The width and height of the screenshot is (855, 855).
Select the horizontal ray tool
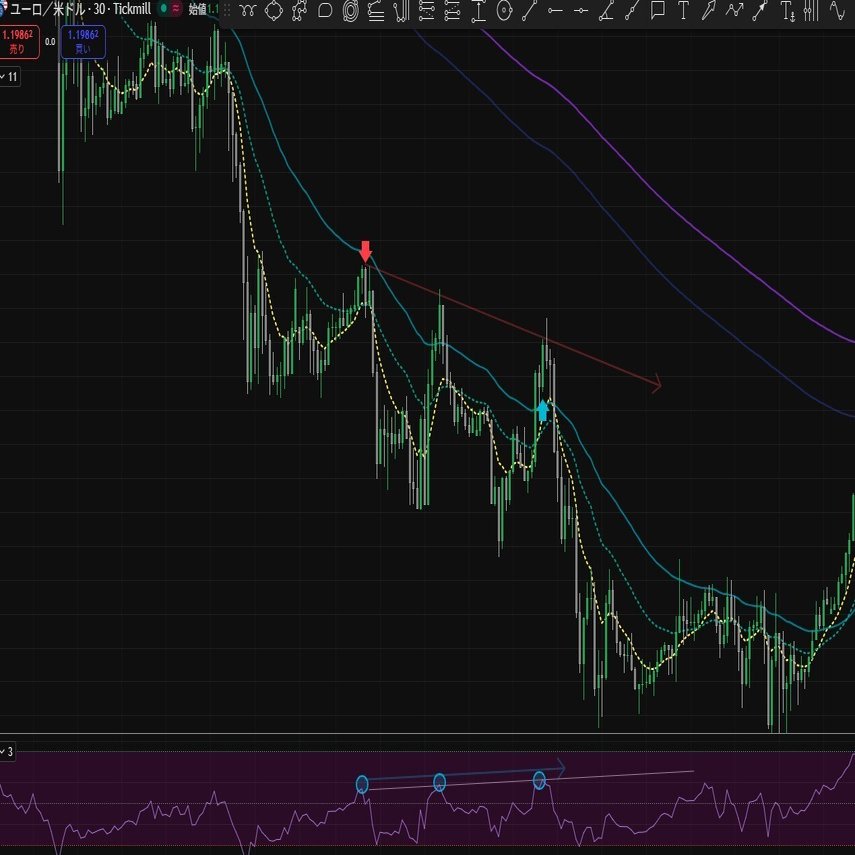click(555, 10)
